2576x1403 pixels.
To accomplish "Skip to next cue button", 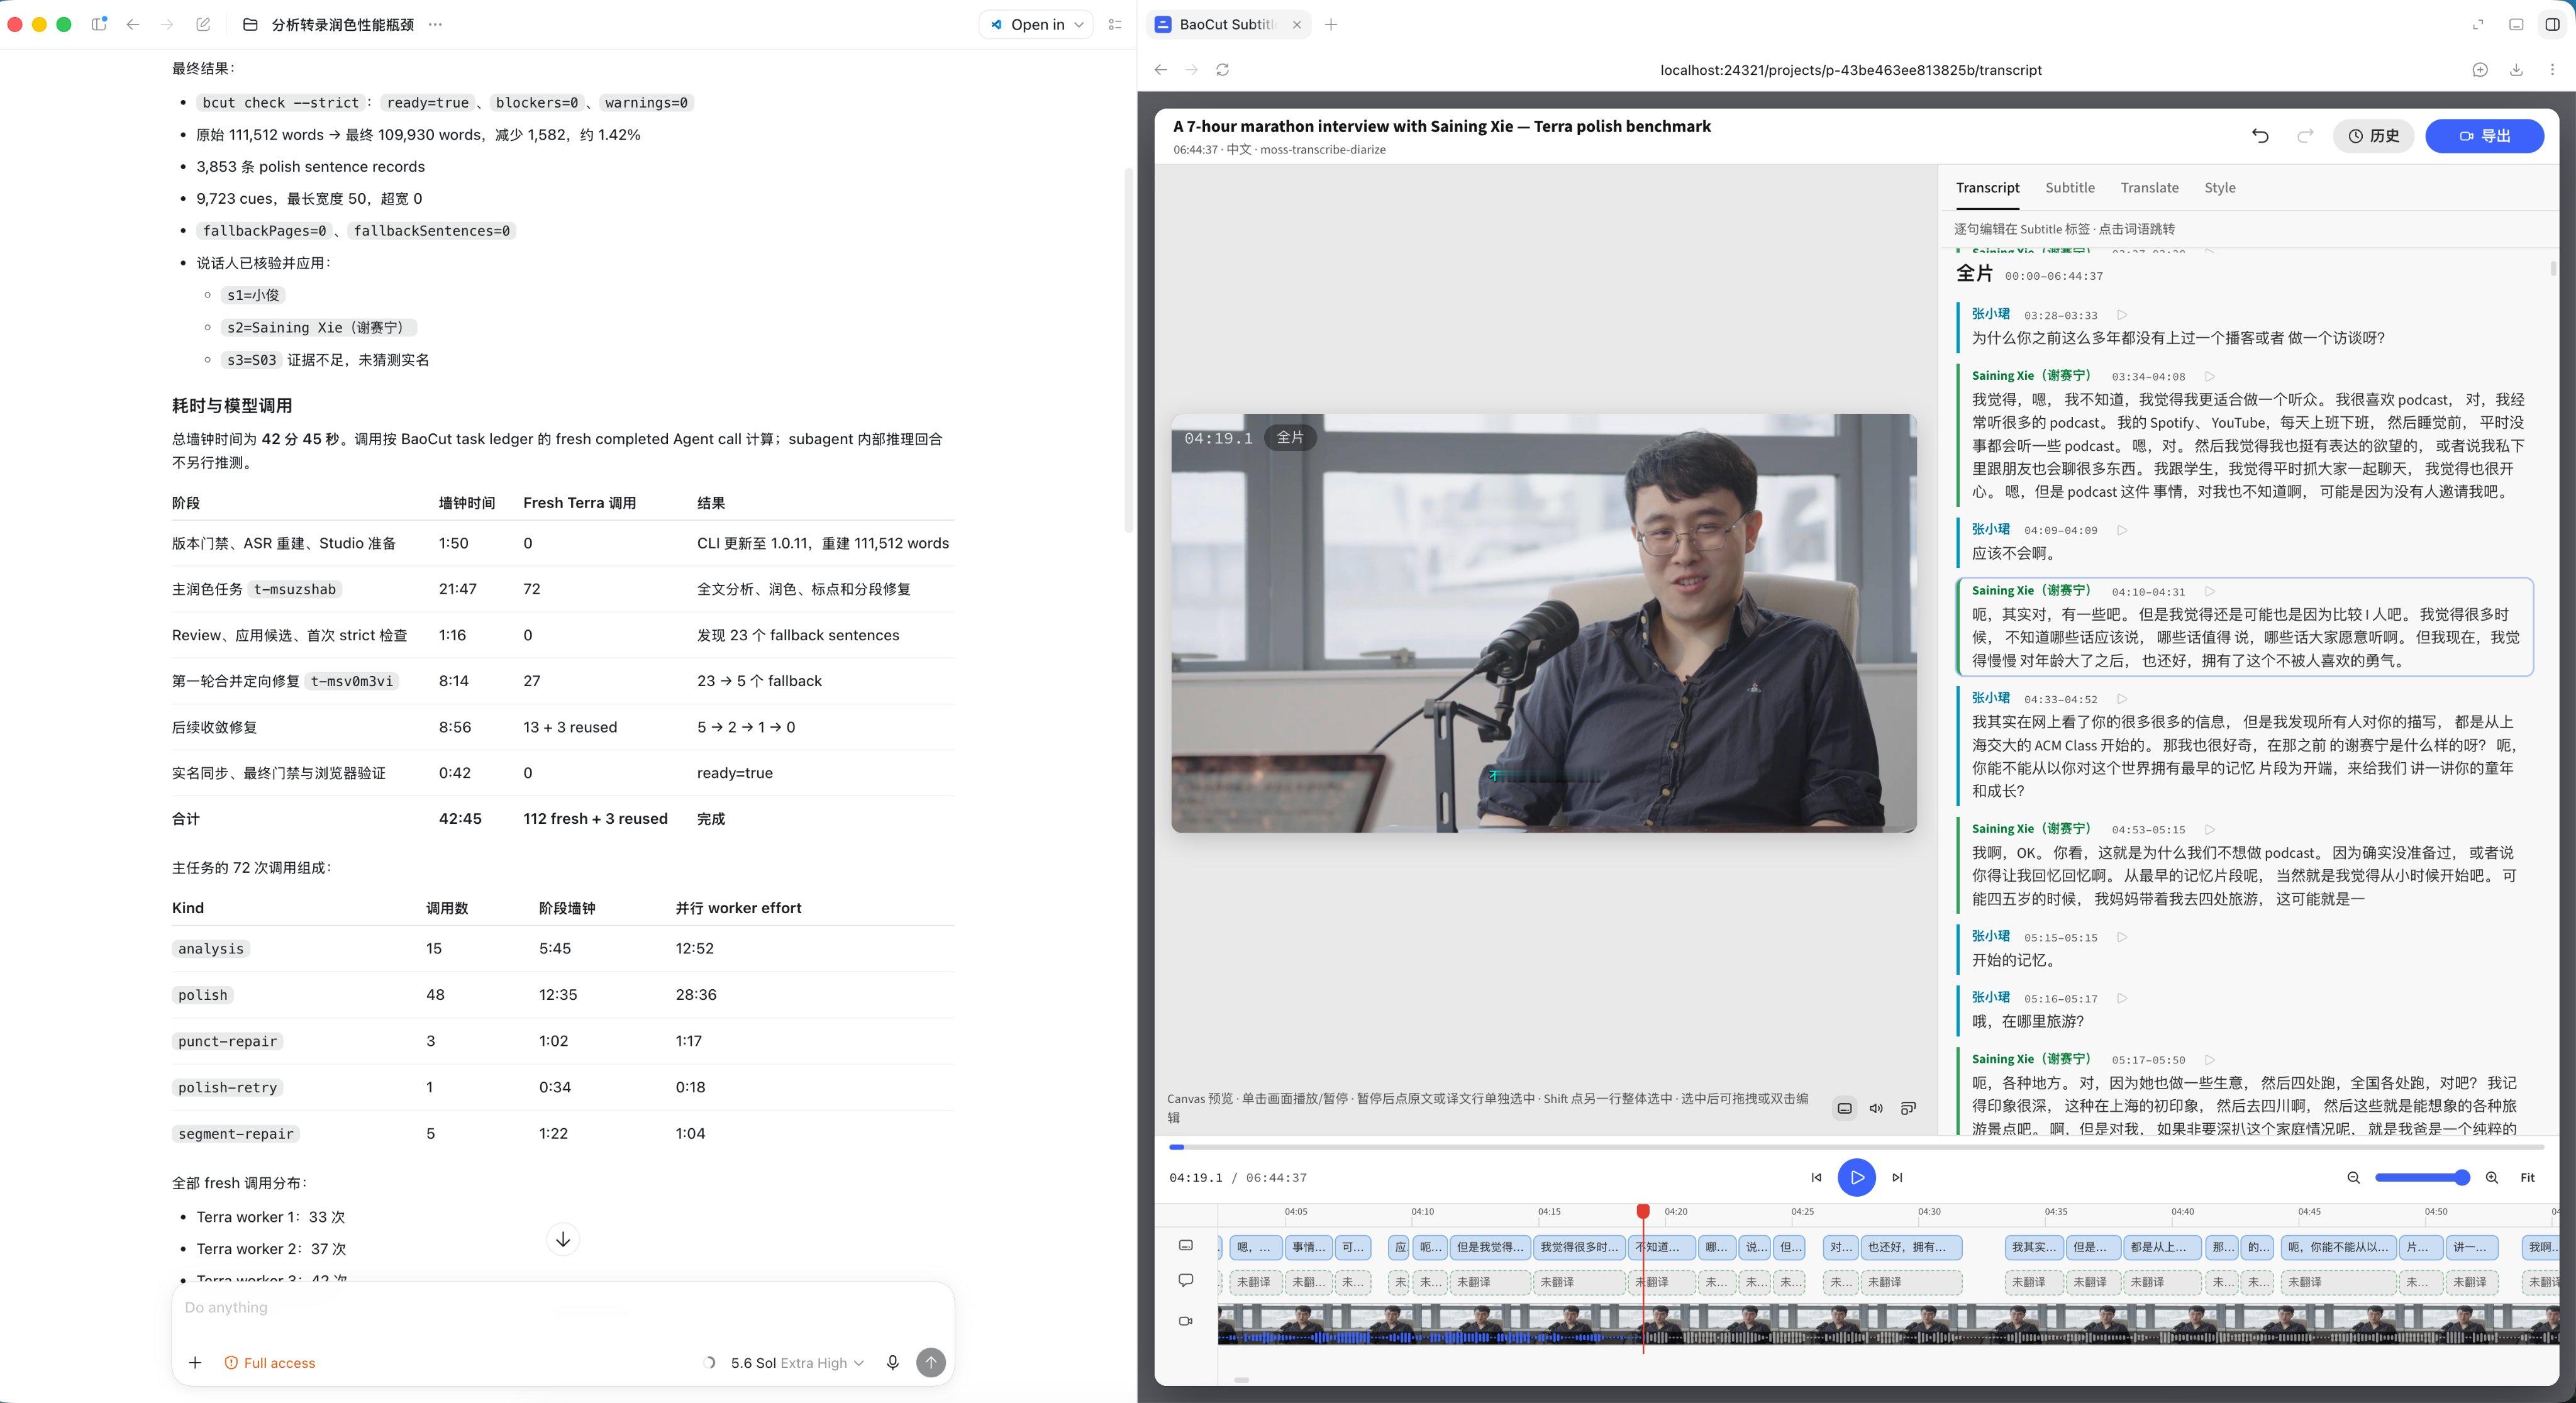I will click(1897, 1178).
